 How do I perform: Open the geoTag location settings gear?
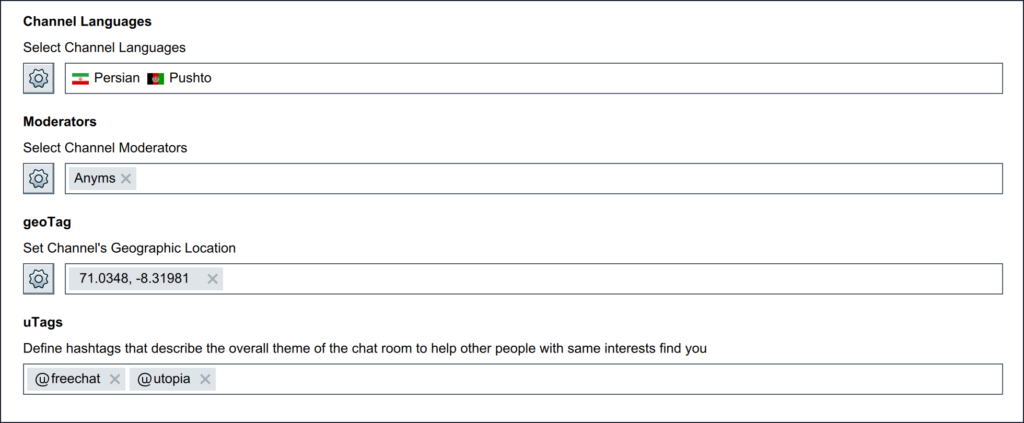[39, 279]
